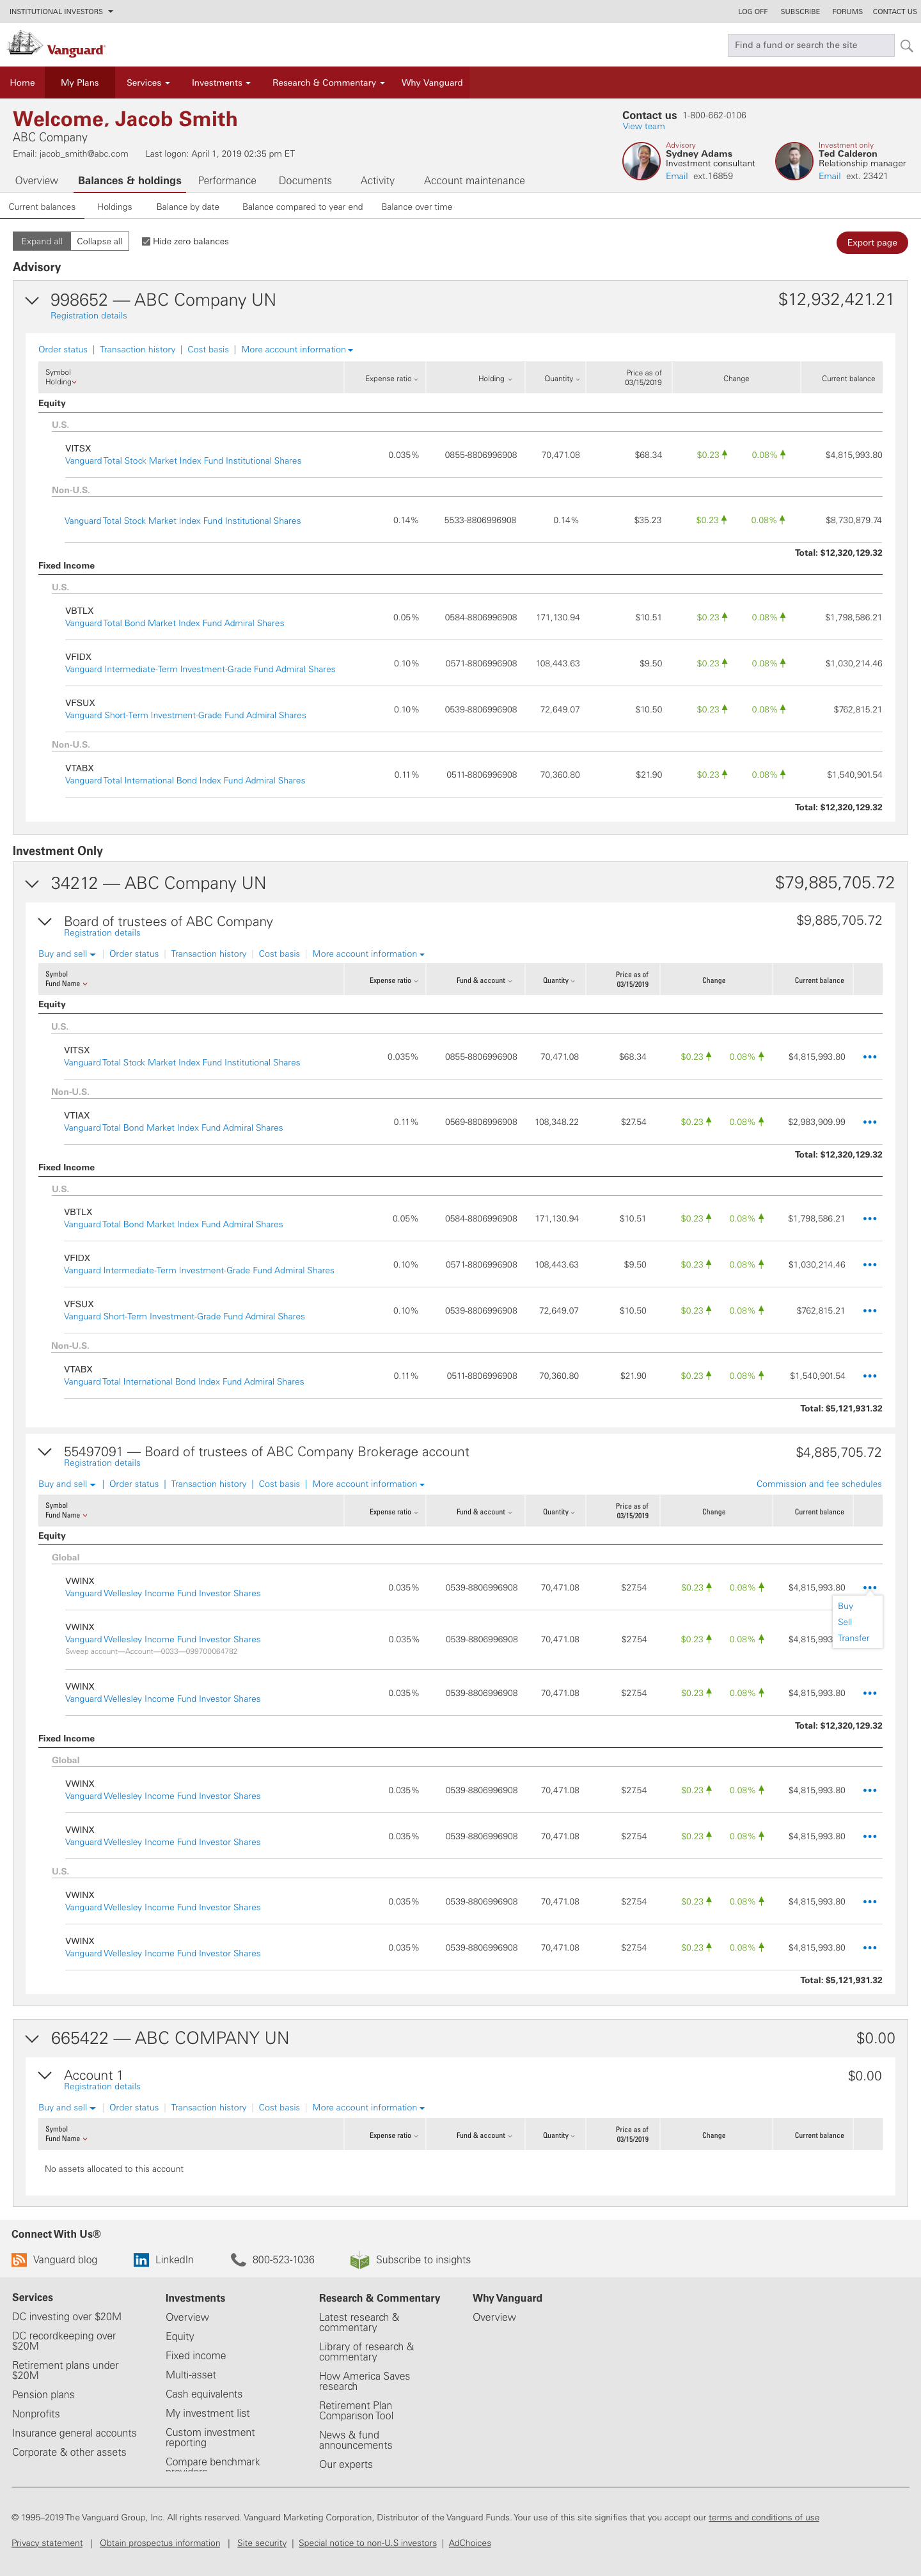Open the Forums link in the top bar
Viewport: 921px width, 2576px height.
point(847,11)
